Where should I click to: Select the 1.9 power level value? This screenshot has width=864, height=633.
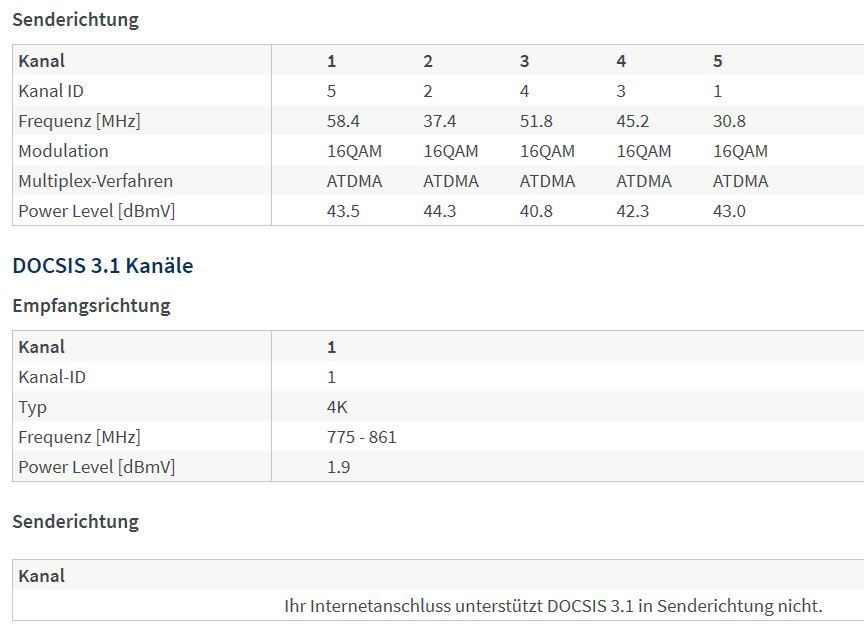pyautogui.click(x=338, y=467)
